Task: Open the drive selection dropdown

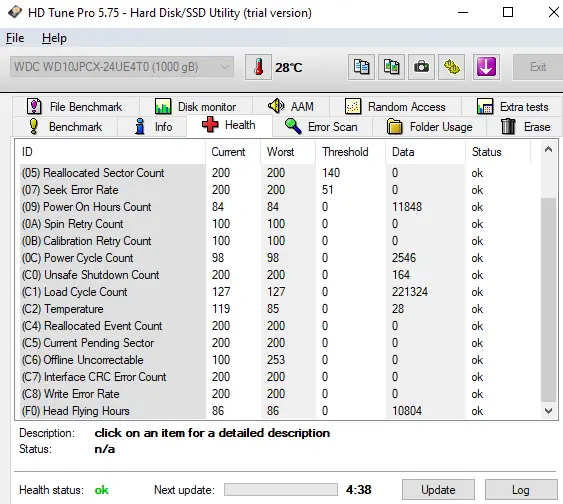Action: (122, 67)
